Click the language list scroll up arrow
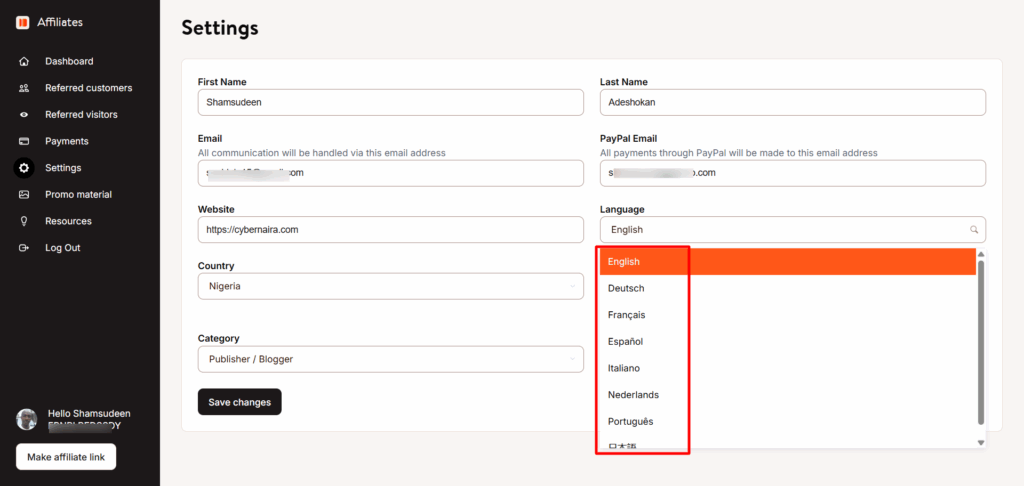This screenshot has height=486, width=1024. tap(981, 254)
